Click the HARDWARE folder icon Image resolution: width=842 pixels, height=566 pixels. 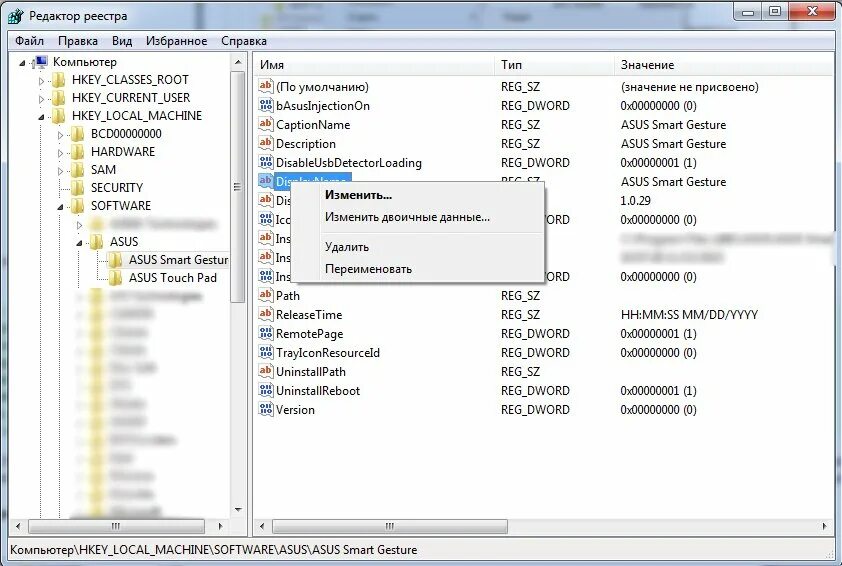click(78, 152)
